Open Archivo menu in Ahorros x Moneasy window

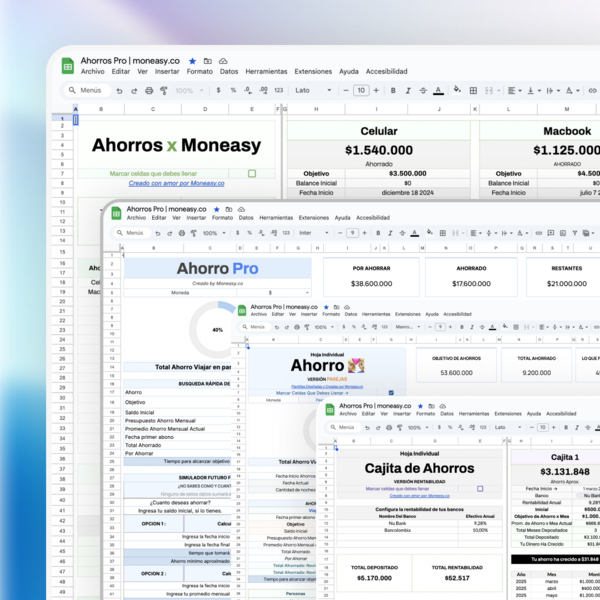(92, 72)
